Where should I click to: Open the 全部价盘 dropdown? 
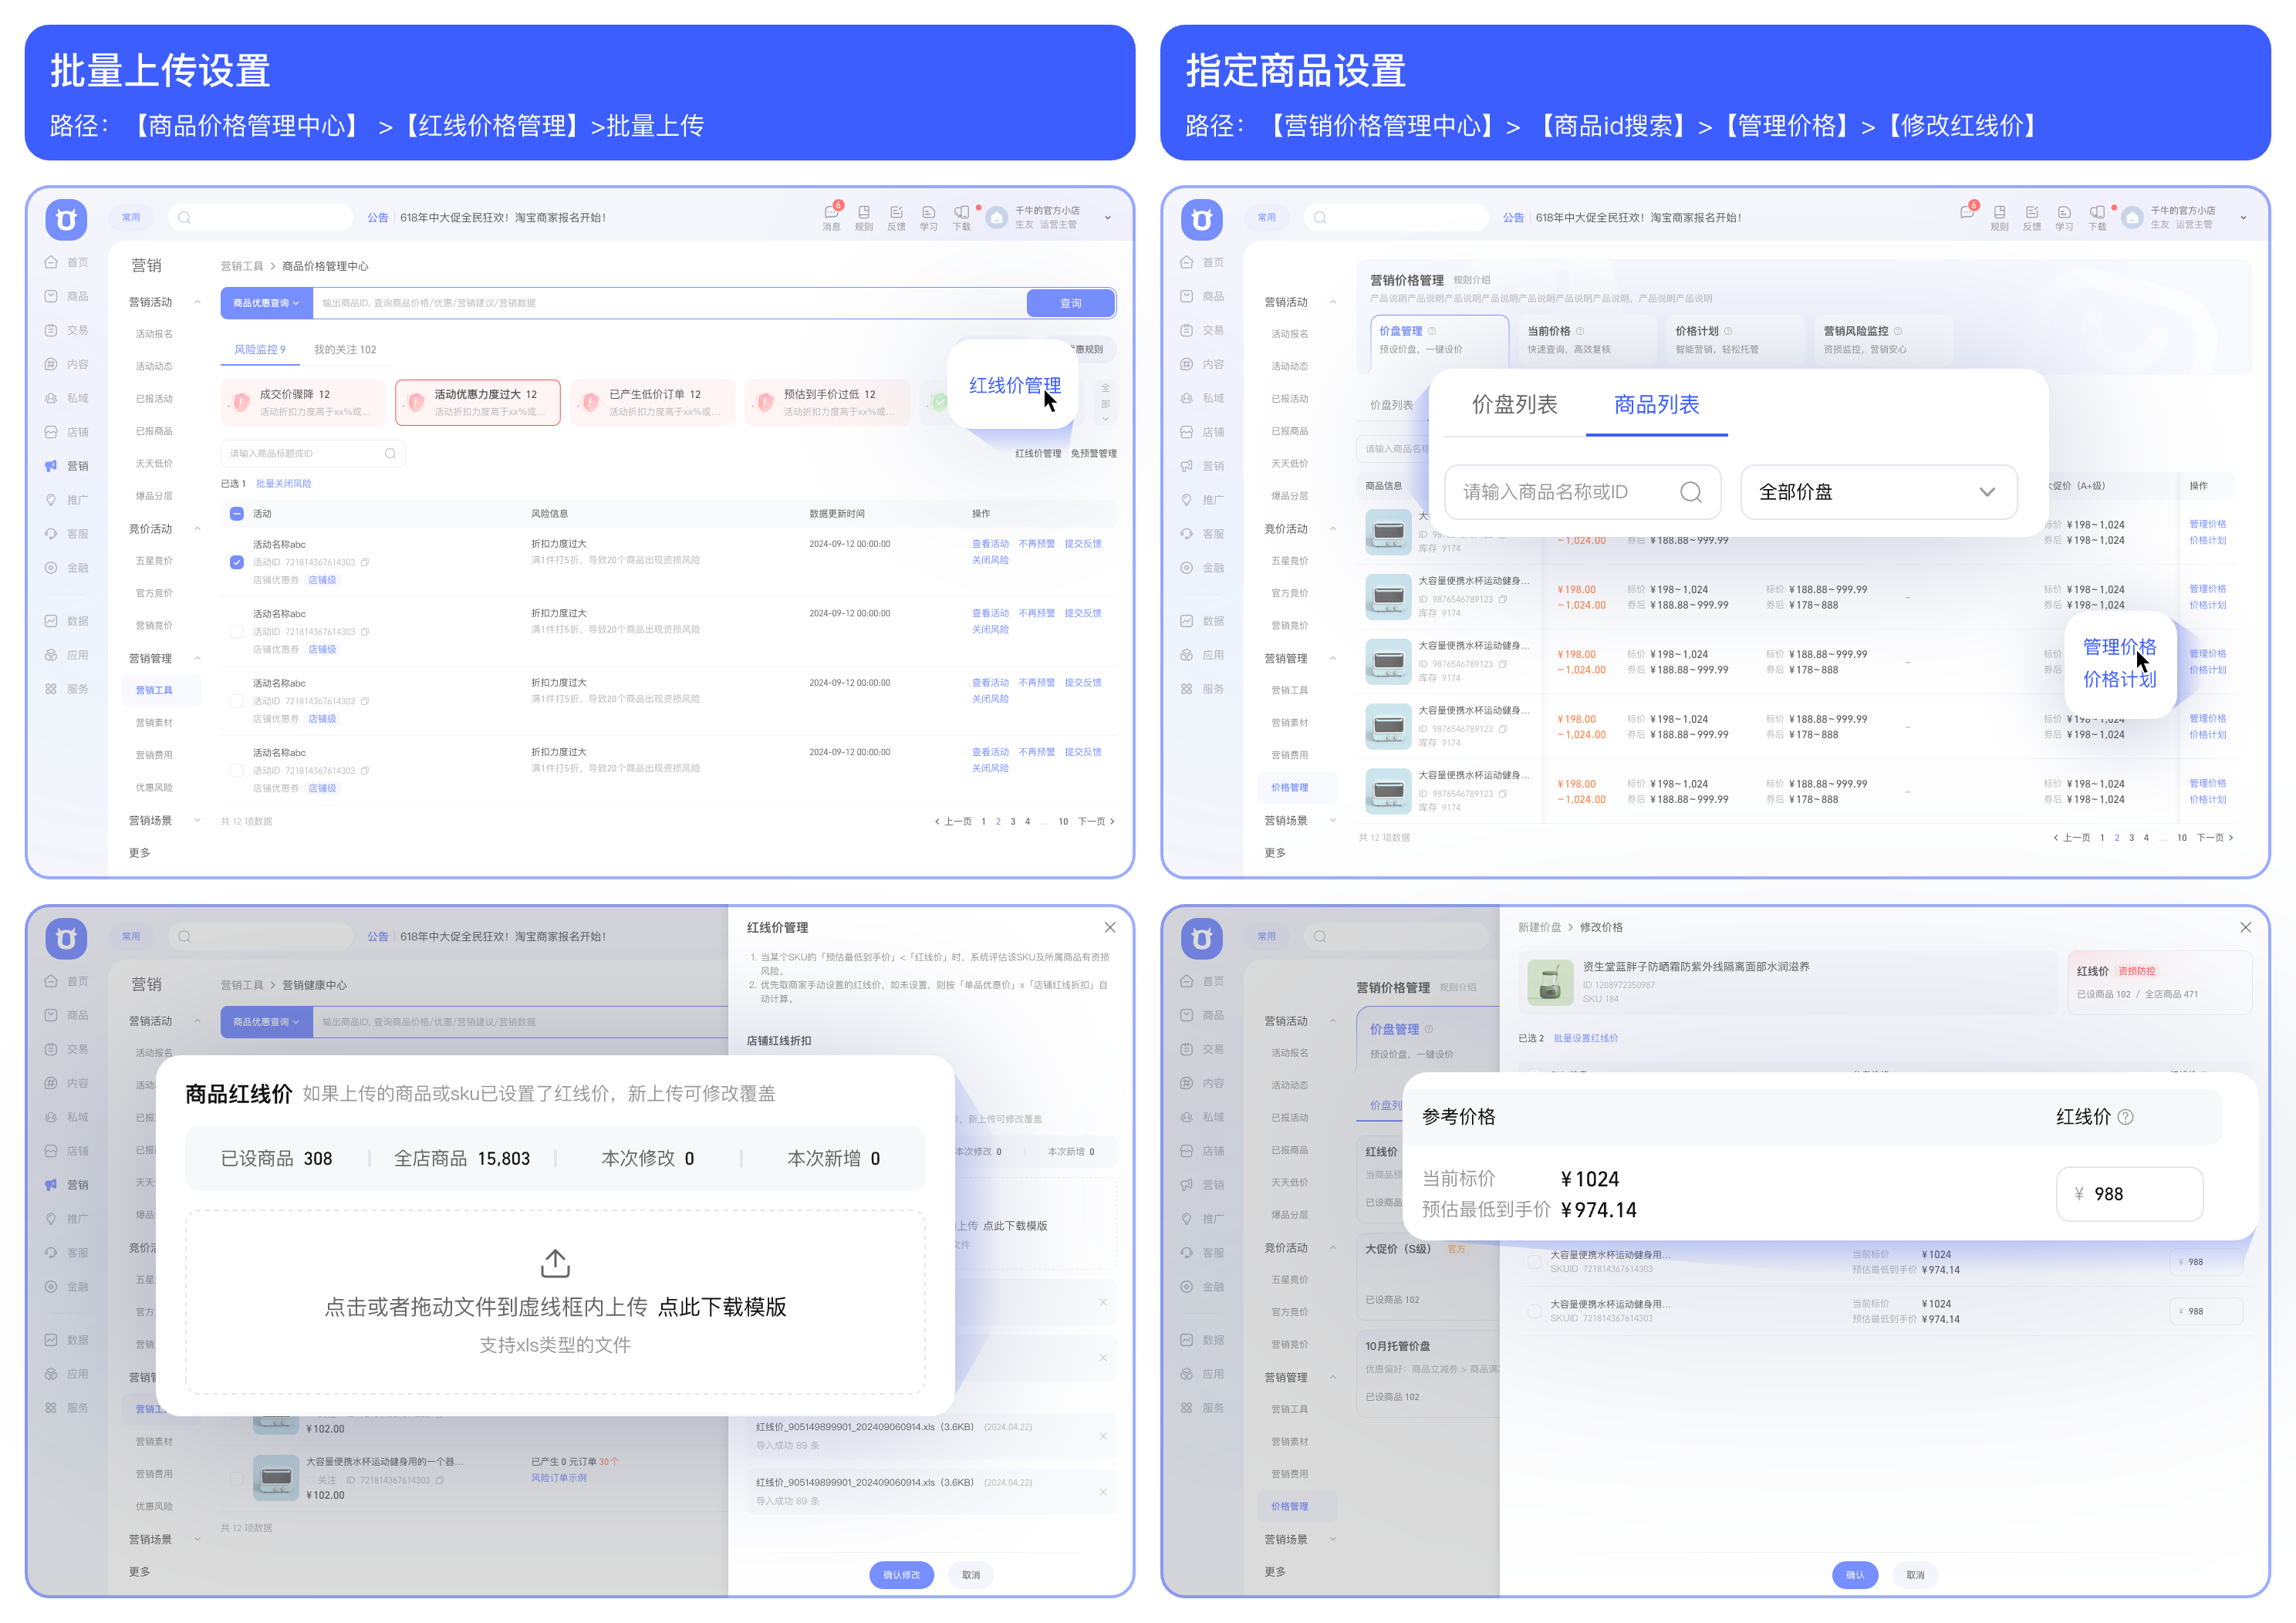coord(1878,492)
